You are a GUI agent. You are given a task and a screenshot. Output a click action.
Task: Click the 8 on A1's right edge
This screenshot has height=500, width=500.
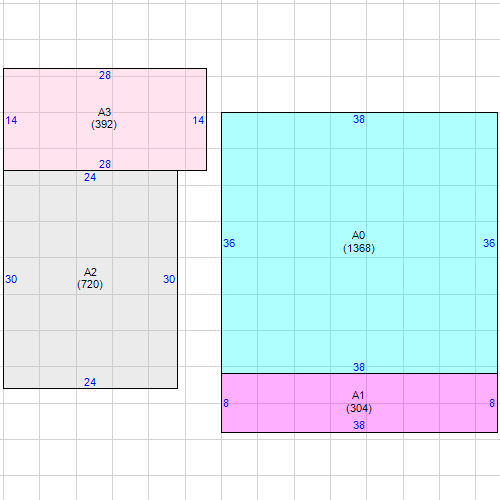tap(492, 403)
